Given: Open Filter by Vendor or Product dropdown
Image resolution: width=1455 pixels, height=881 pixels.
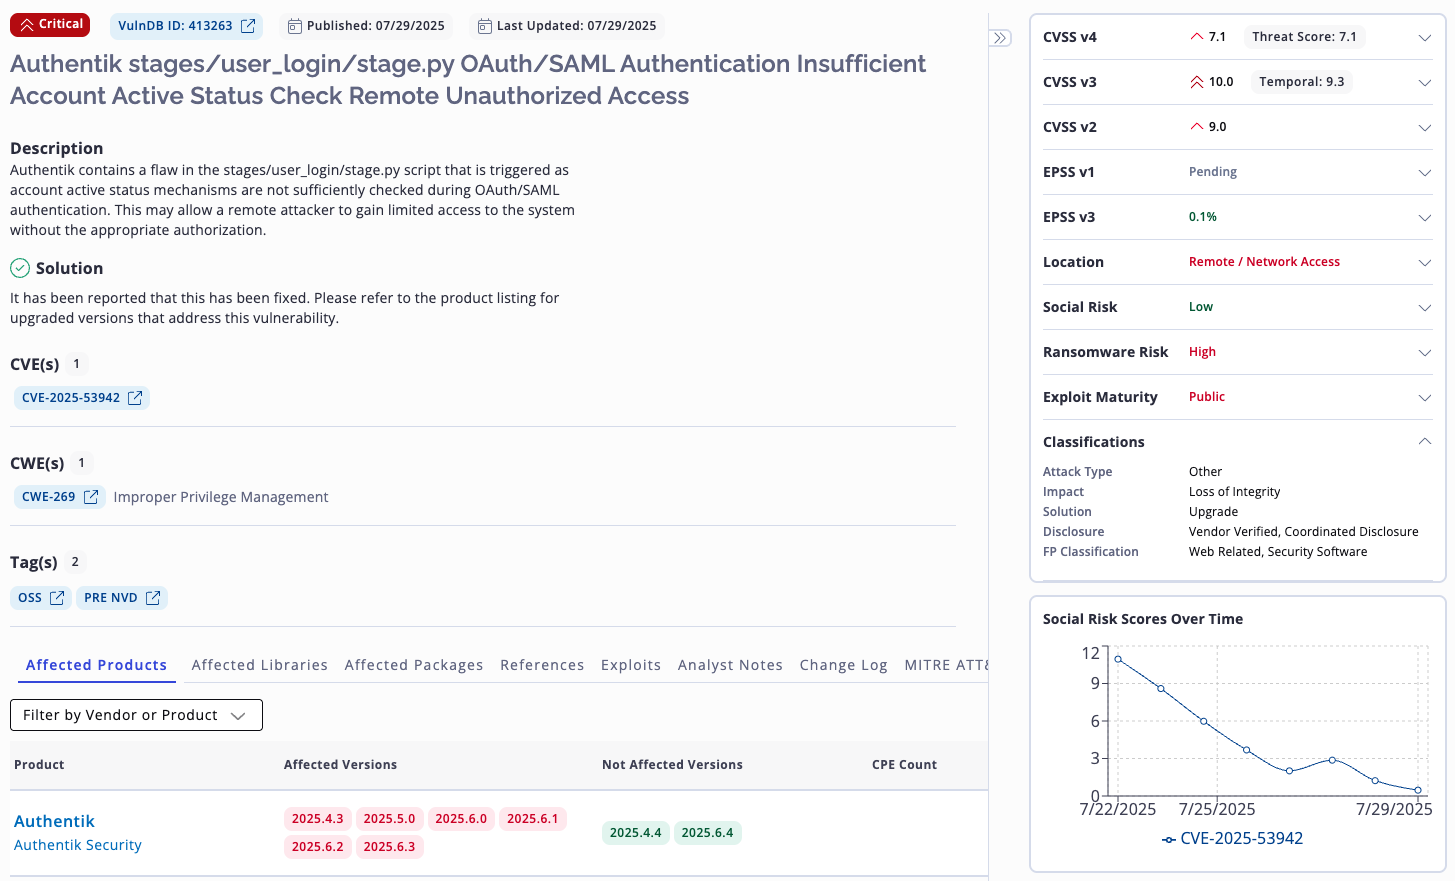Looking at the screenshot, I should point(136,715).
